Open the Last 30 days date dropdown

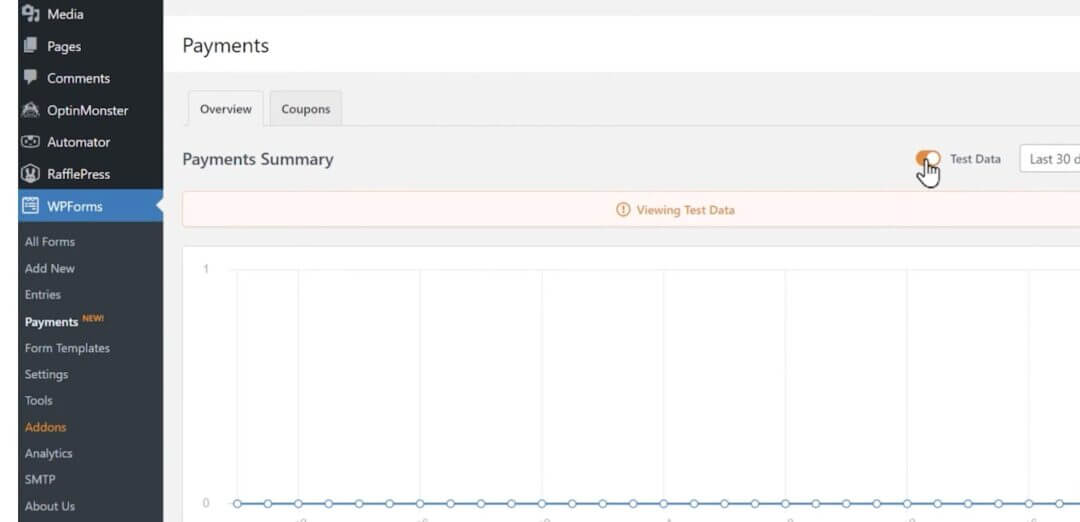point(1050,159)
